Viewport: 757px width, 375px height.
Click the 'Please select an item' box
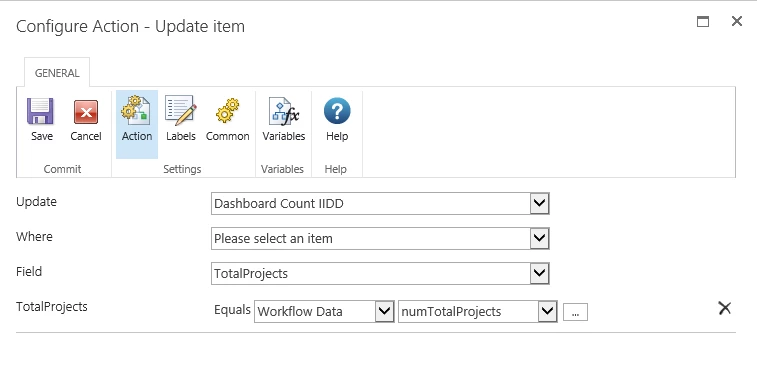[x=380, y=238]
